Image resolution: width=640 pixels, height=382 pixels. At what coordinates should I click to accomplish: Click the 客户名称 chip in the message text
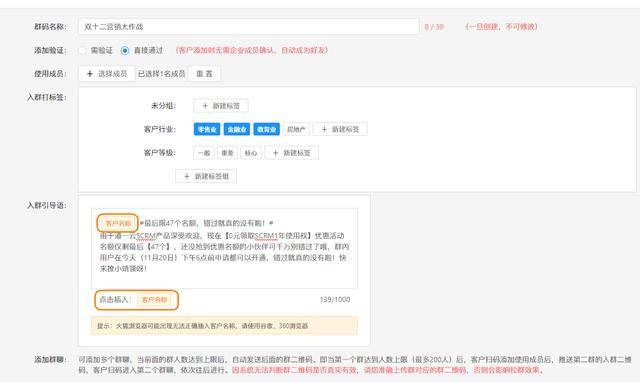[x=118, y=223]
